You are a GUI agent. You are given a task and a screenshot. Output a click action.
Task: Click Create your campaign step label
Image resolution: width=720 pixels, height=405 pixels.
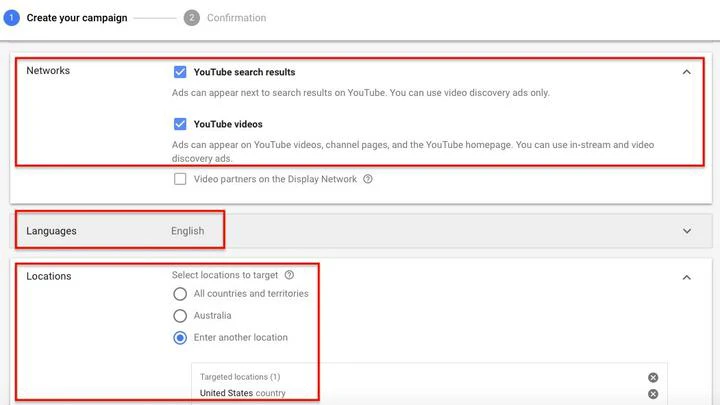tap(77, 18)
